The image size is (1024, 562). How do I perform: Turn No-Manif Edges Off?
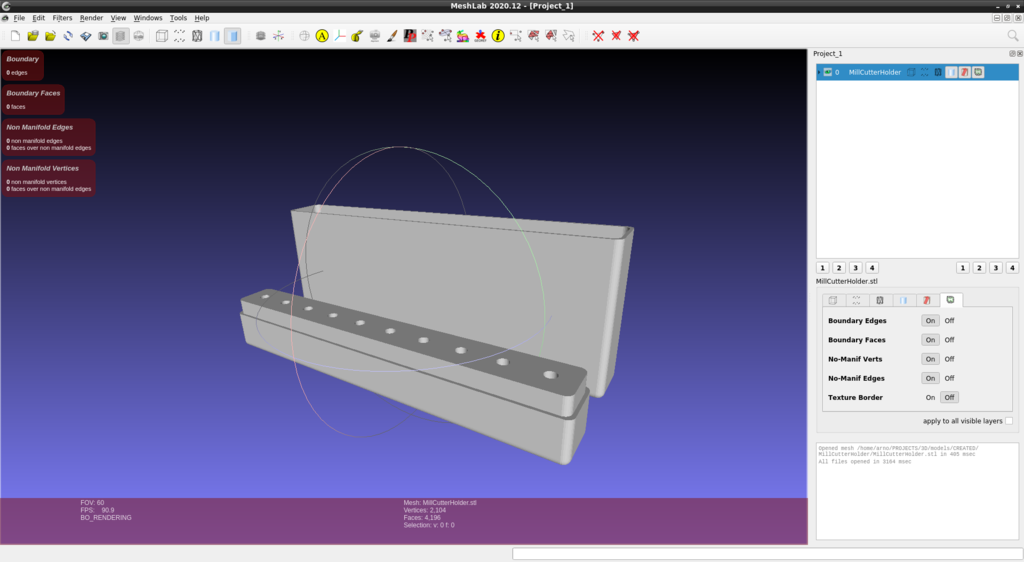(x=949, y=379)
